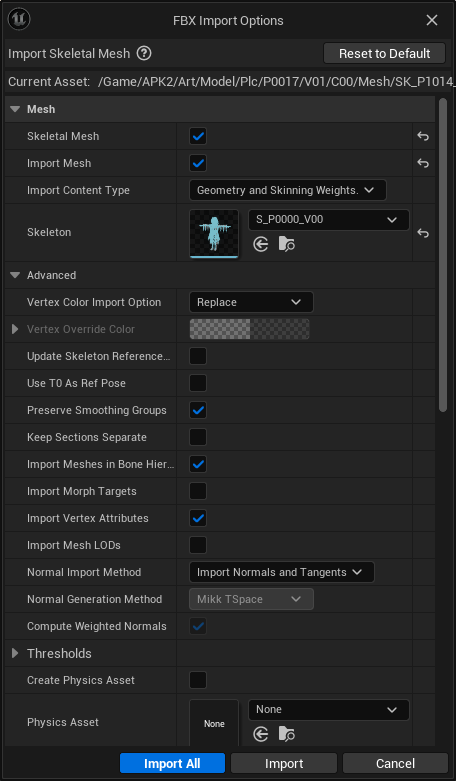Toggle Import Meshes in Bone Hierarchy checkbox

(198, 464)
